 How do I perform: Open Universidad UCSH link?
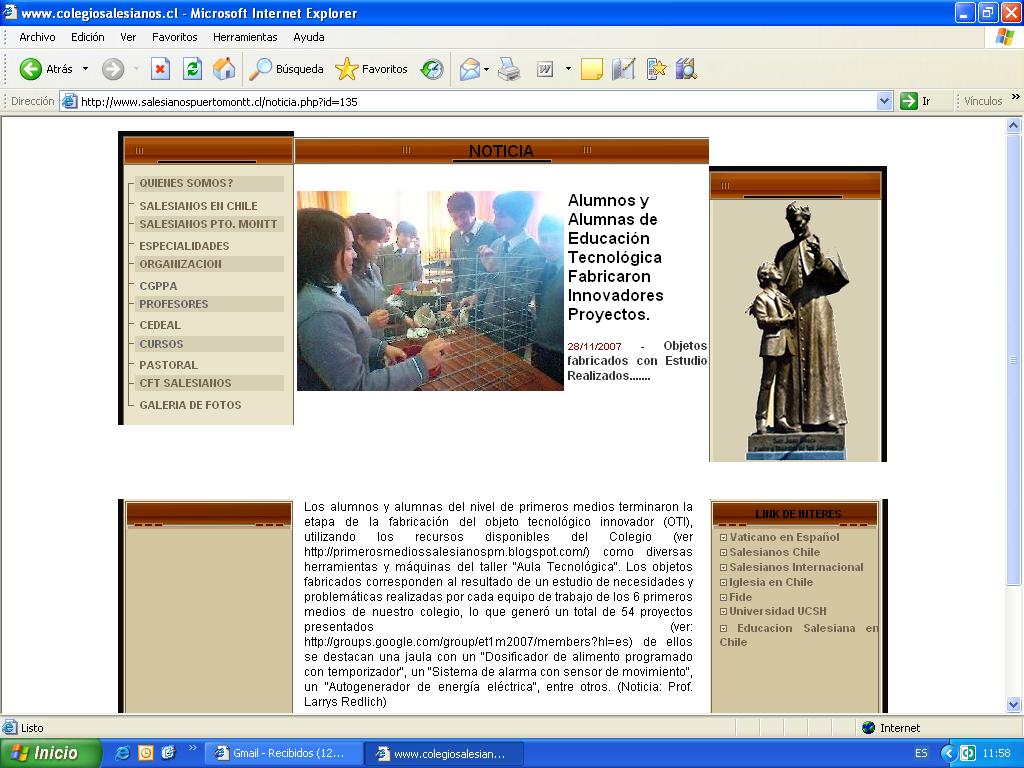point(778,611)
